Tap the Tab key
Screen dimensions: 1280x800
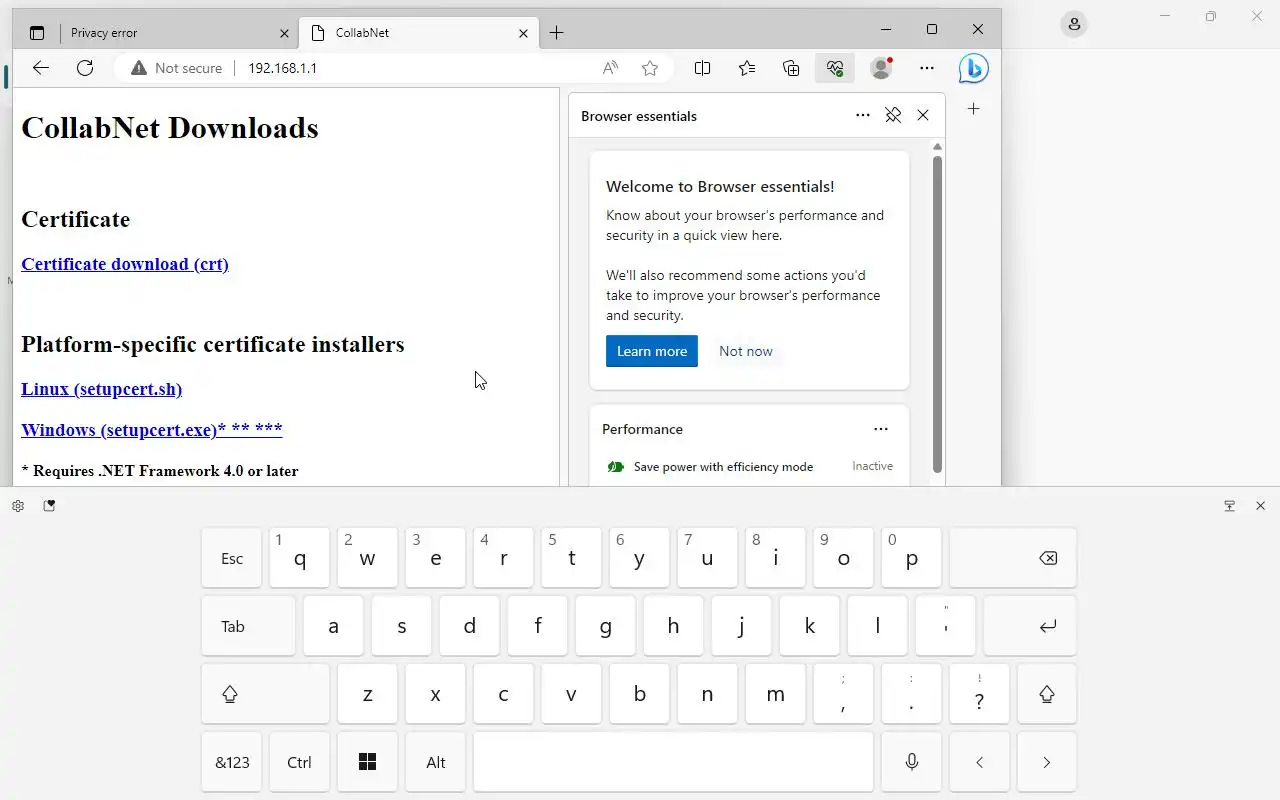pyautogui.click(x=249, y=626)
